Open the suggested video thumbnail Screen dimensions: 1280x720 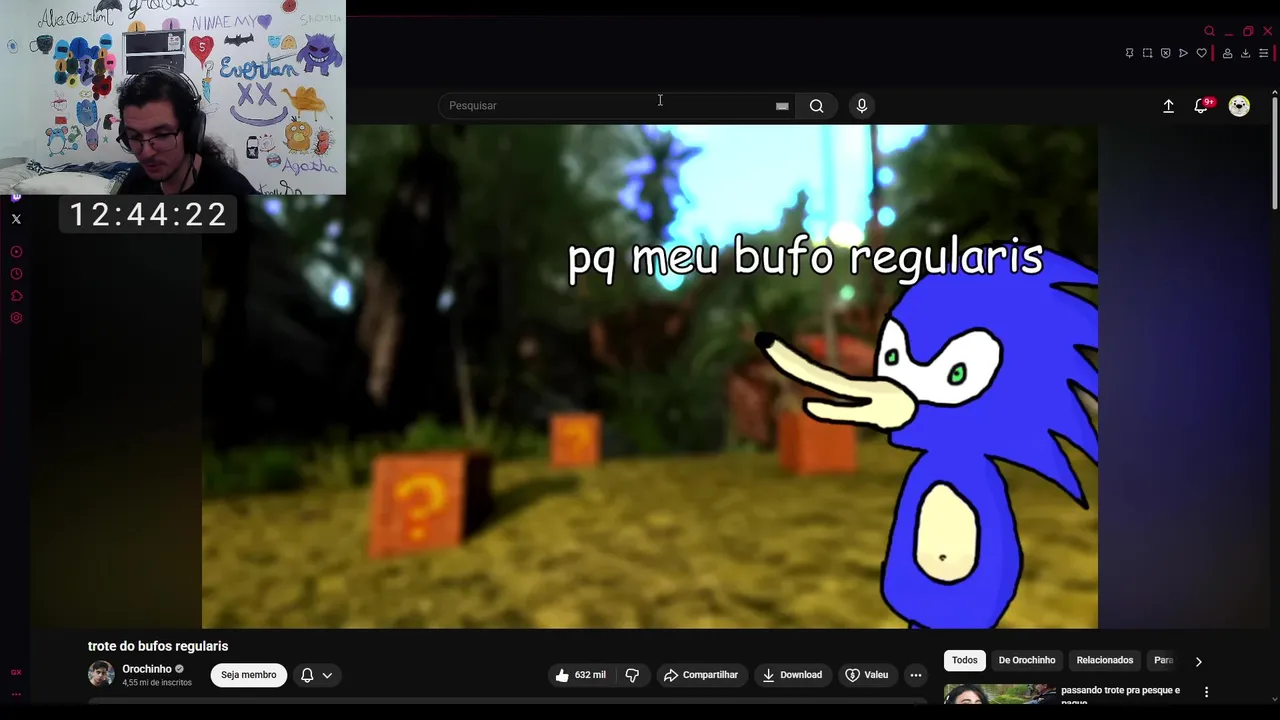(x=1000, y=694)
